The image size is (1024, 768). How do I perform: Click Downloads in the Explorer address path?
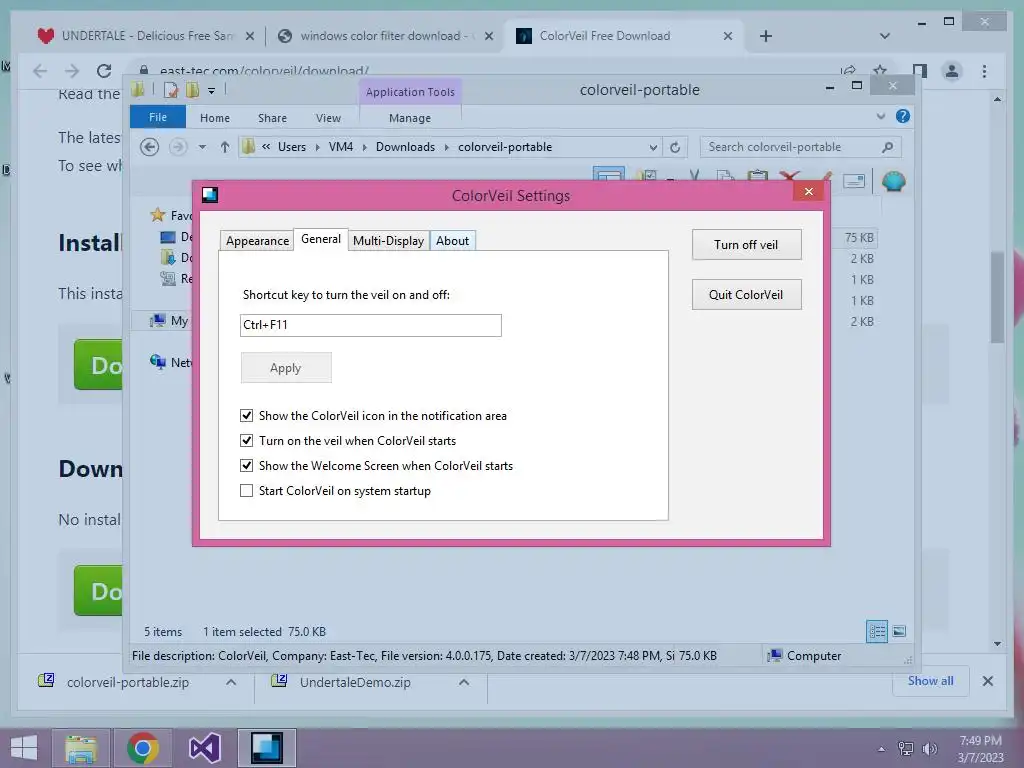[405, 147]
